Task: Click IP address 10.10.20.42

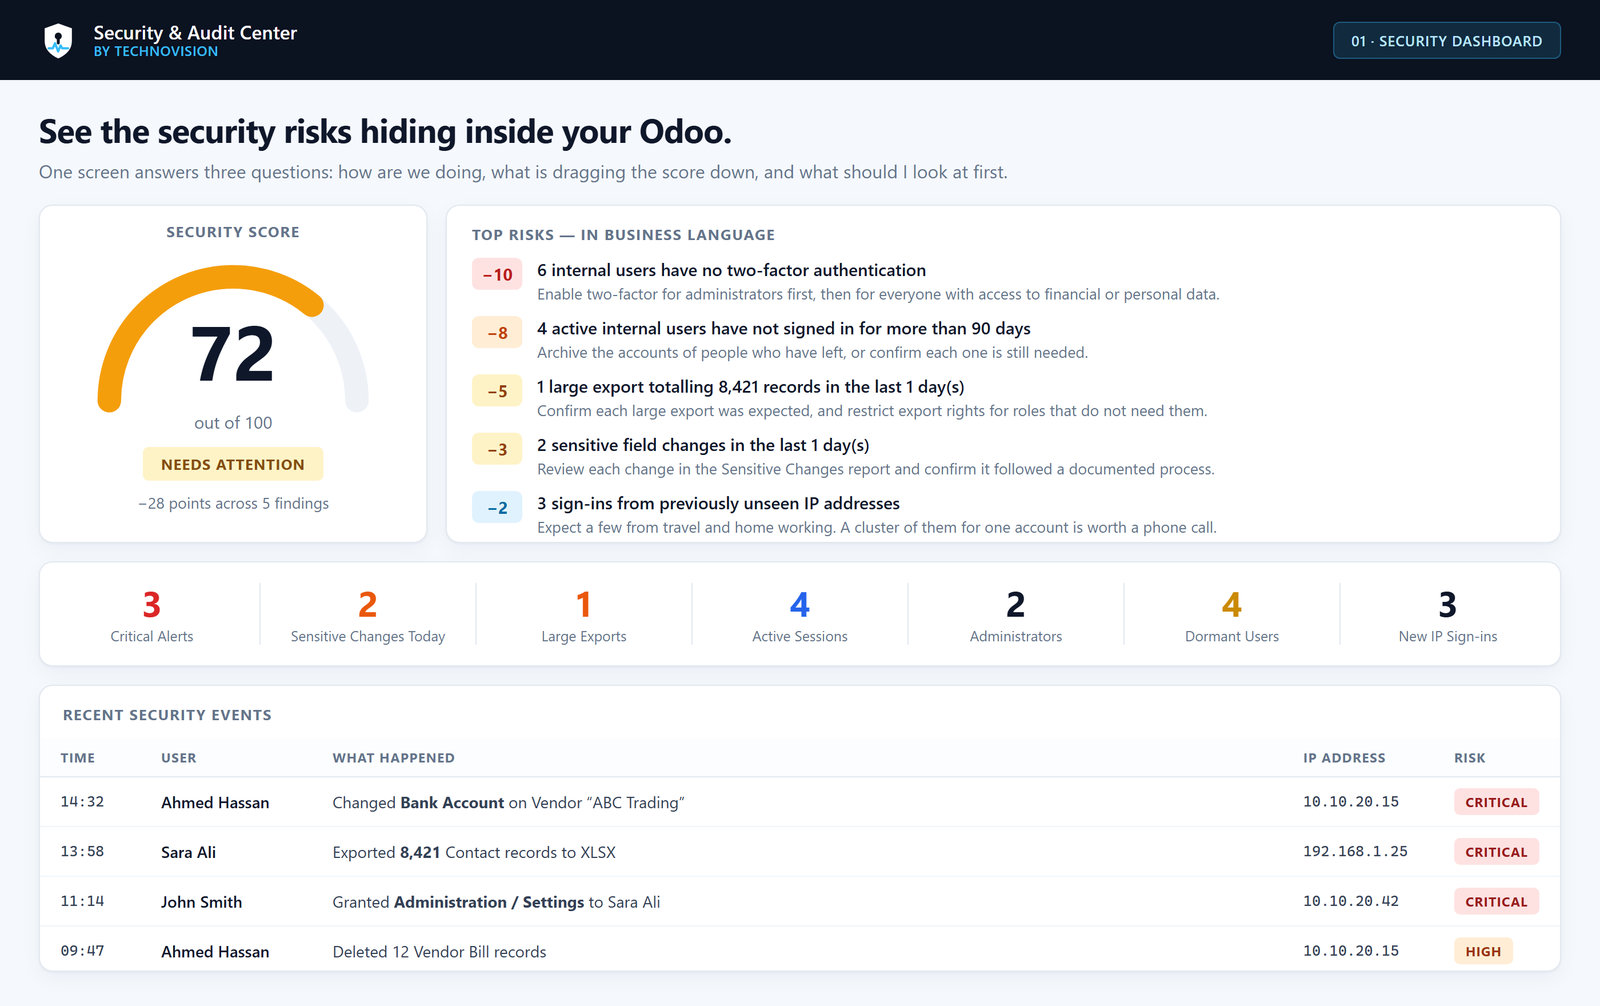Action: point(1351,901)
